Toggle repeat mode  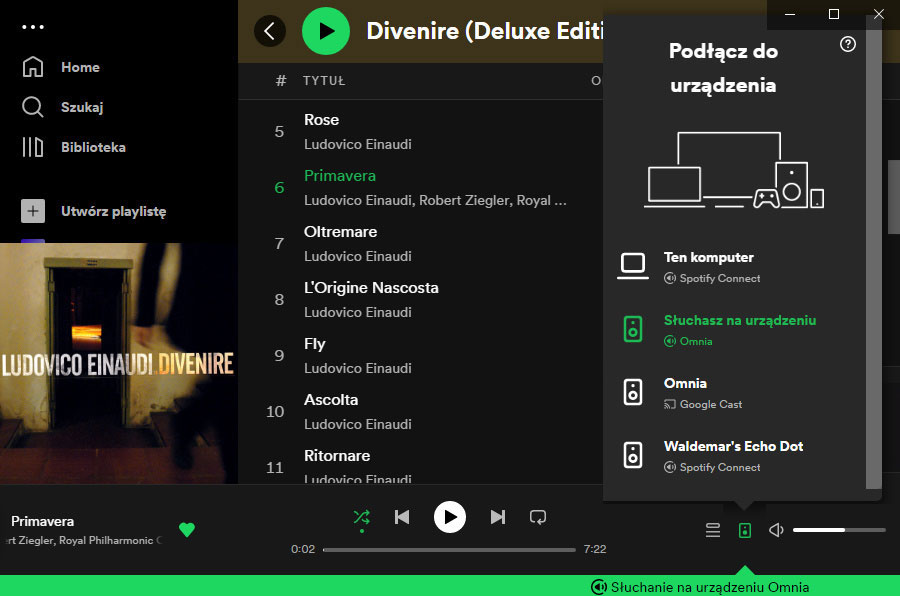coord(538,517)
